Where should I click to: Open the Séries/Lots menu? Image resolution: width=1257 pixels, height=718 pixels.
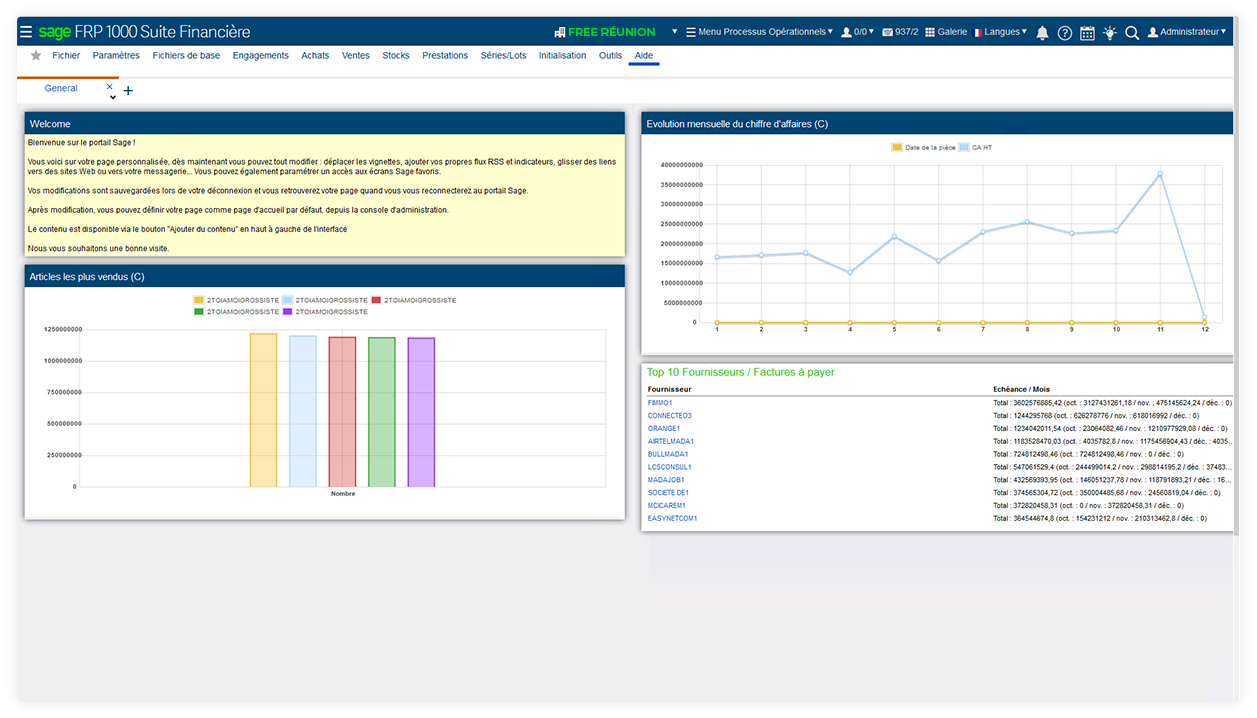(503, 56)
